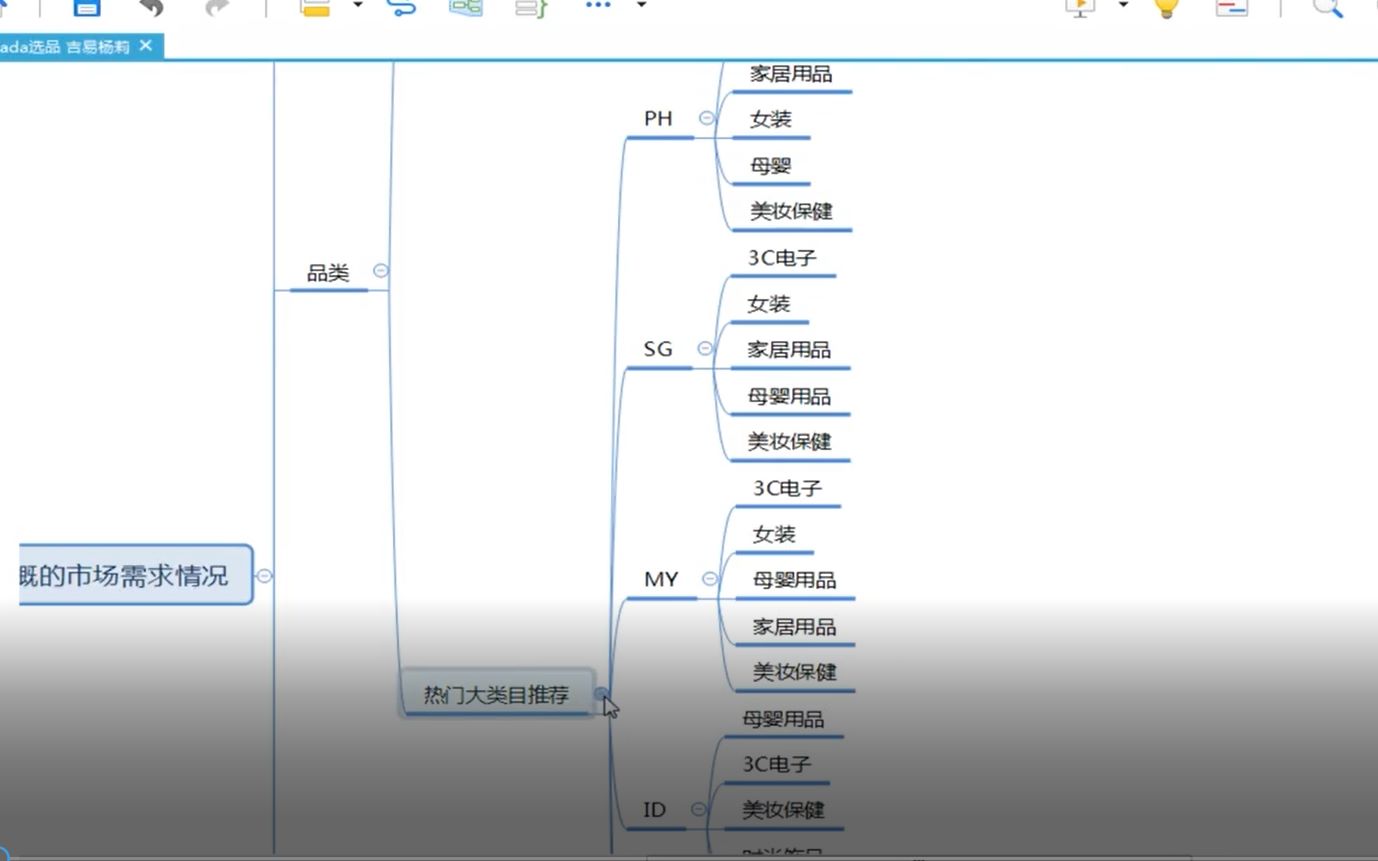This screenshot has height=861, width=1378.
Task: Click the Save icon in the toolbar
Action: coord(87,6)
